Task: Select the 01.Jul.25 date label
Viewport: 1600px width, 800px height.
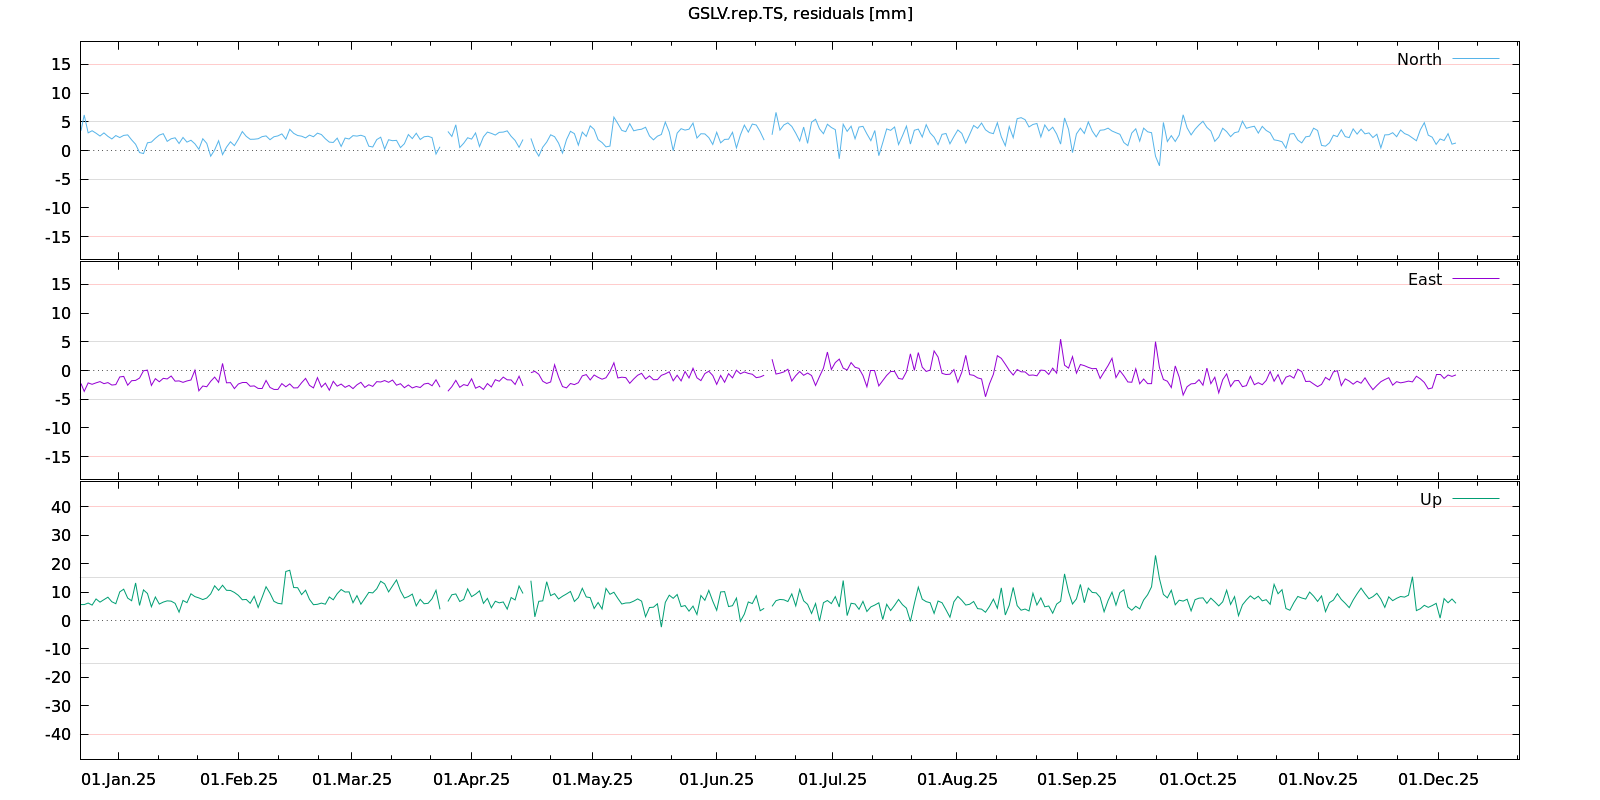Action: [832, 780]
